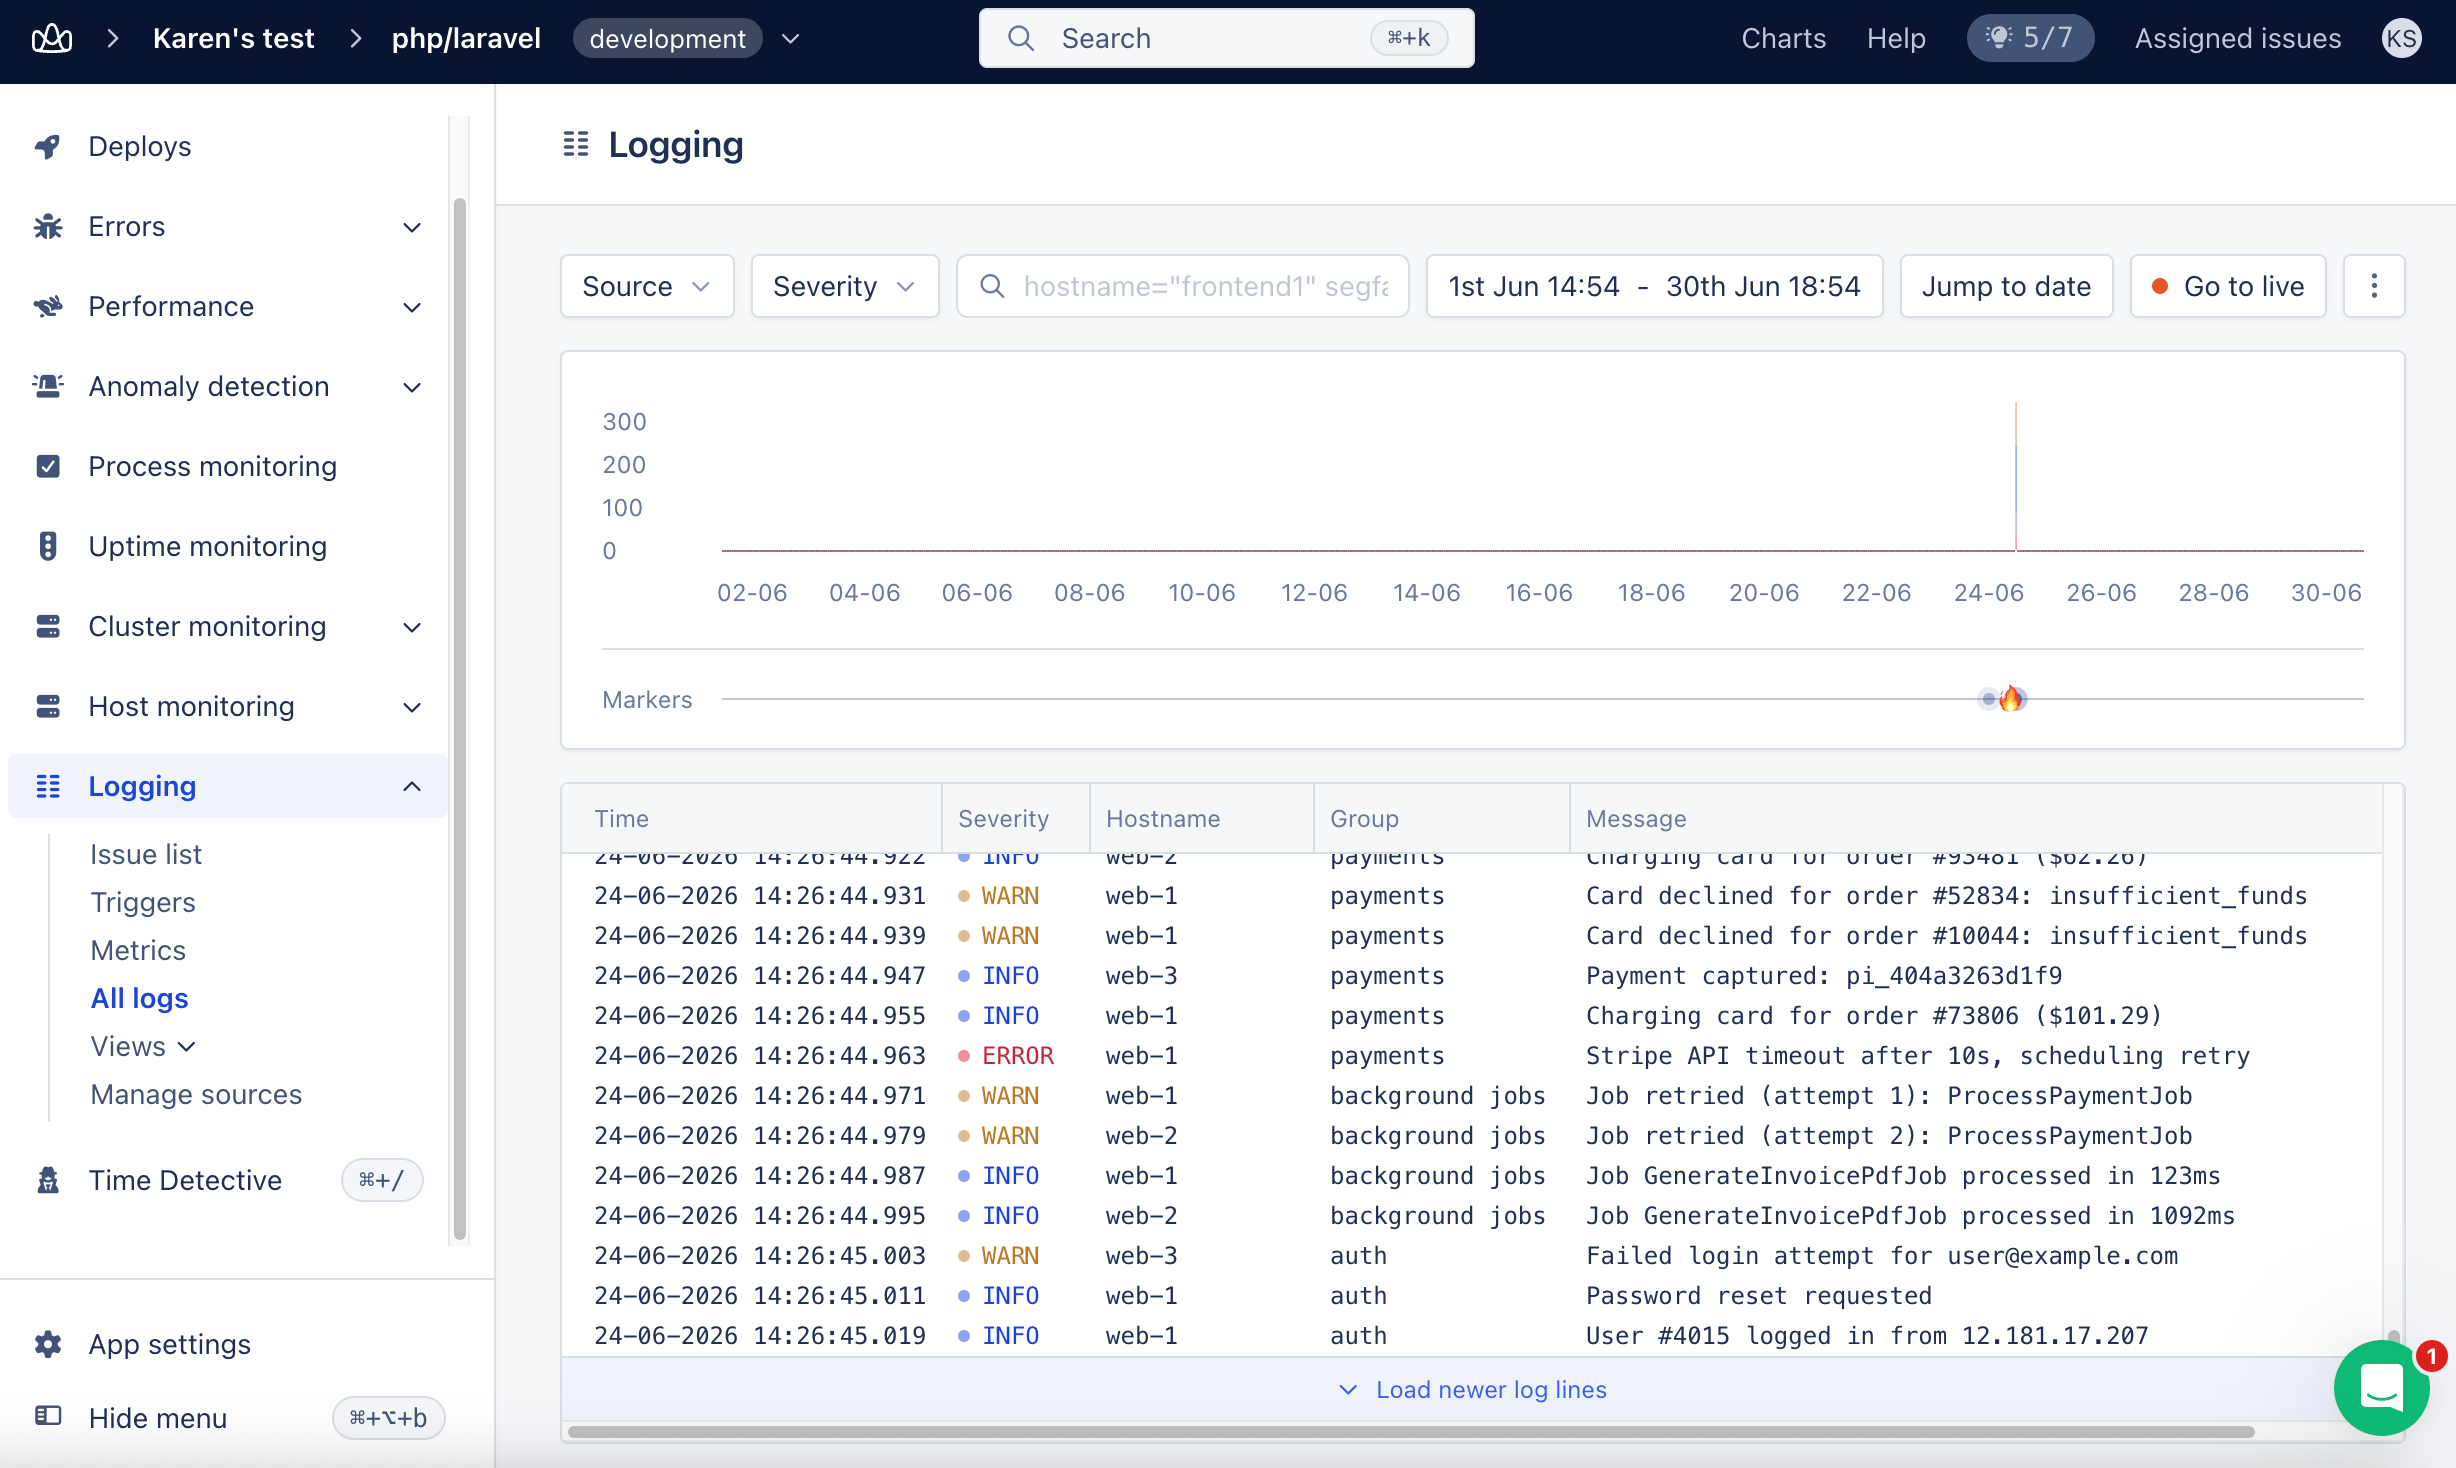This screenshot has height=1468, width=2456.
Task: Open the KS user avatar
Action: pyautogui.click(x=2401, y=39)
